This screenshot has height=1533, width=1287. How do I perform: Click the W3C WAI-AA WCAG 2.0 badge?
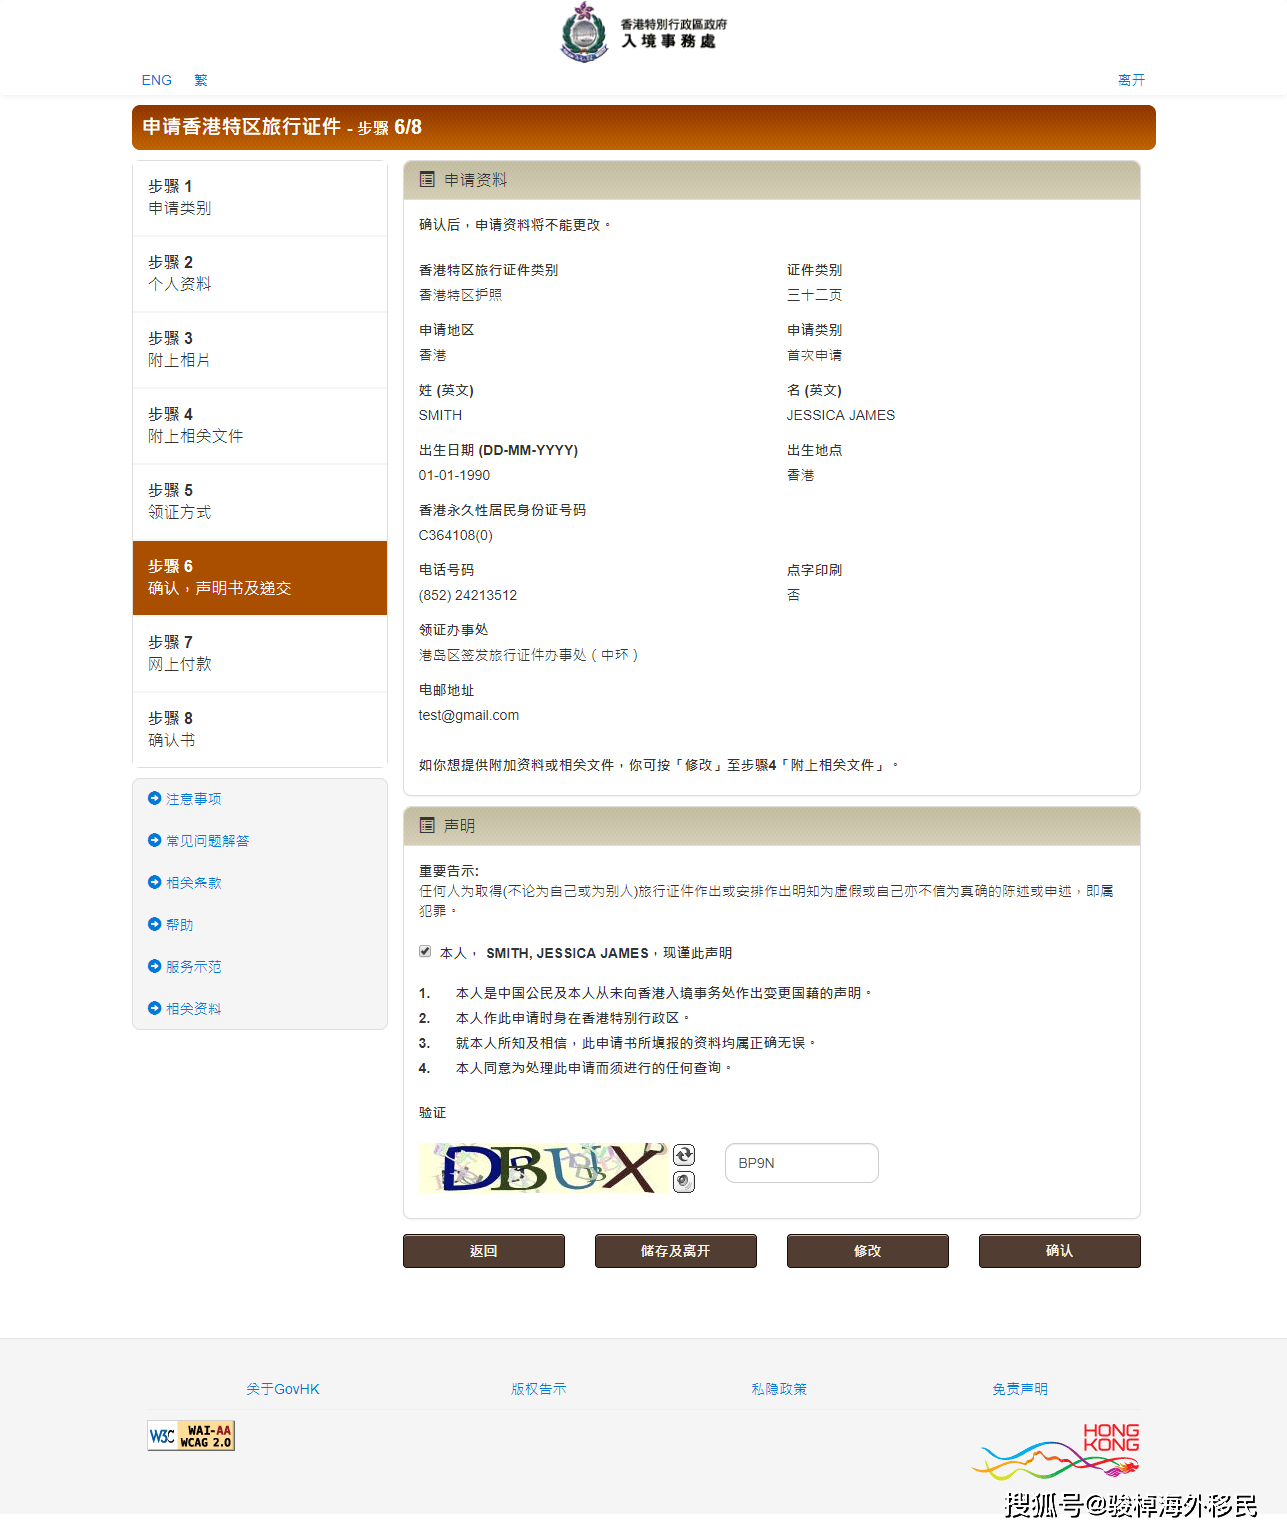pos(191,1436)
